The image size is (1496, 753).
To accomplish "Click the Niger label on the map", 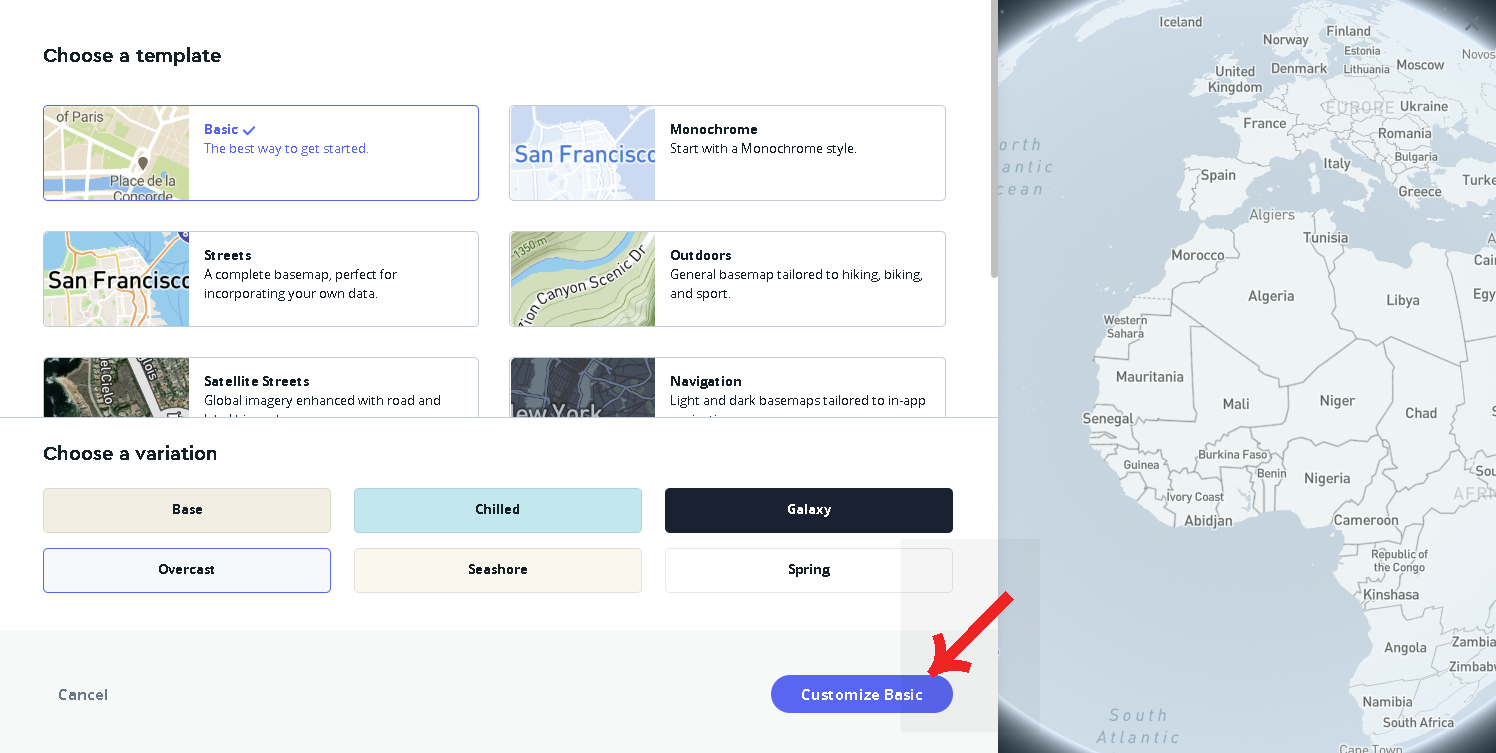I will 1337,400.
